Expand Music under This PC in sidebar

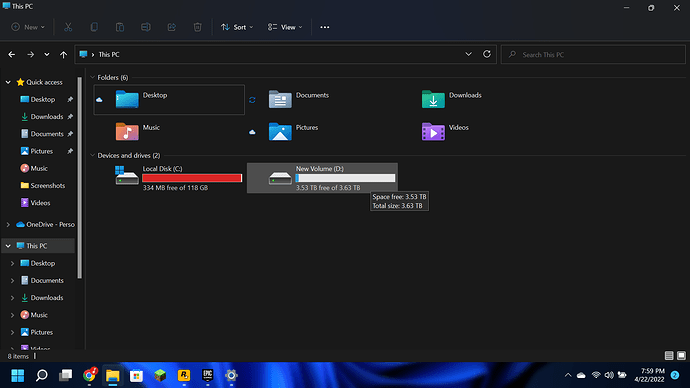coord(12,315)
